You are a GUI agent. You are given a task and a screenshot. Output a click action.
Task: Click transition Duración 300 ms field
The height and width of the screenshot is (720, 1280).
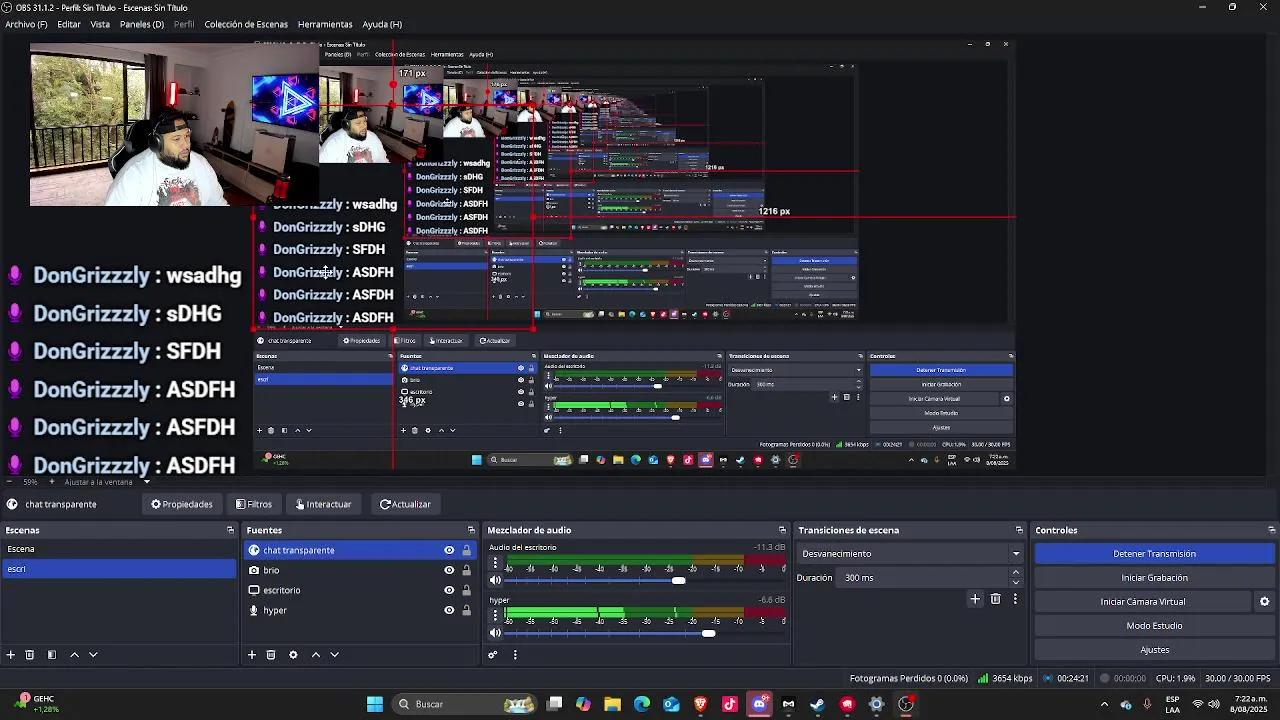pos(925,578)
